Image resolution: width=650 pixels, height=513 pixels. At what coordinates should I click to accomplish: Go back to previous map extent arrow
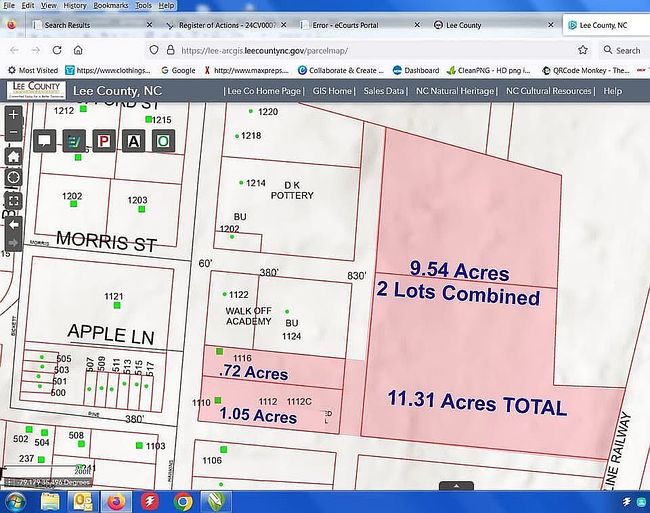(x=13, y=224)
